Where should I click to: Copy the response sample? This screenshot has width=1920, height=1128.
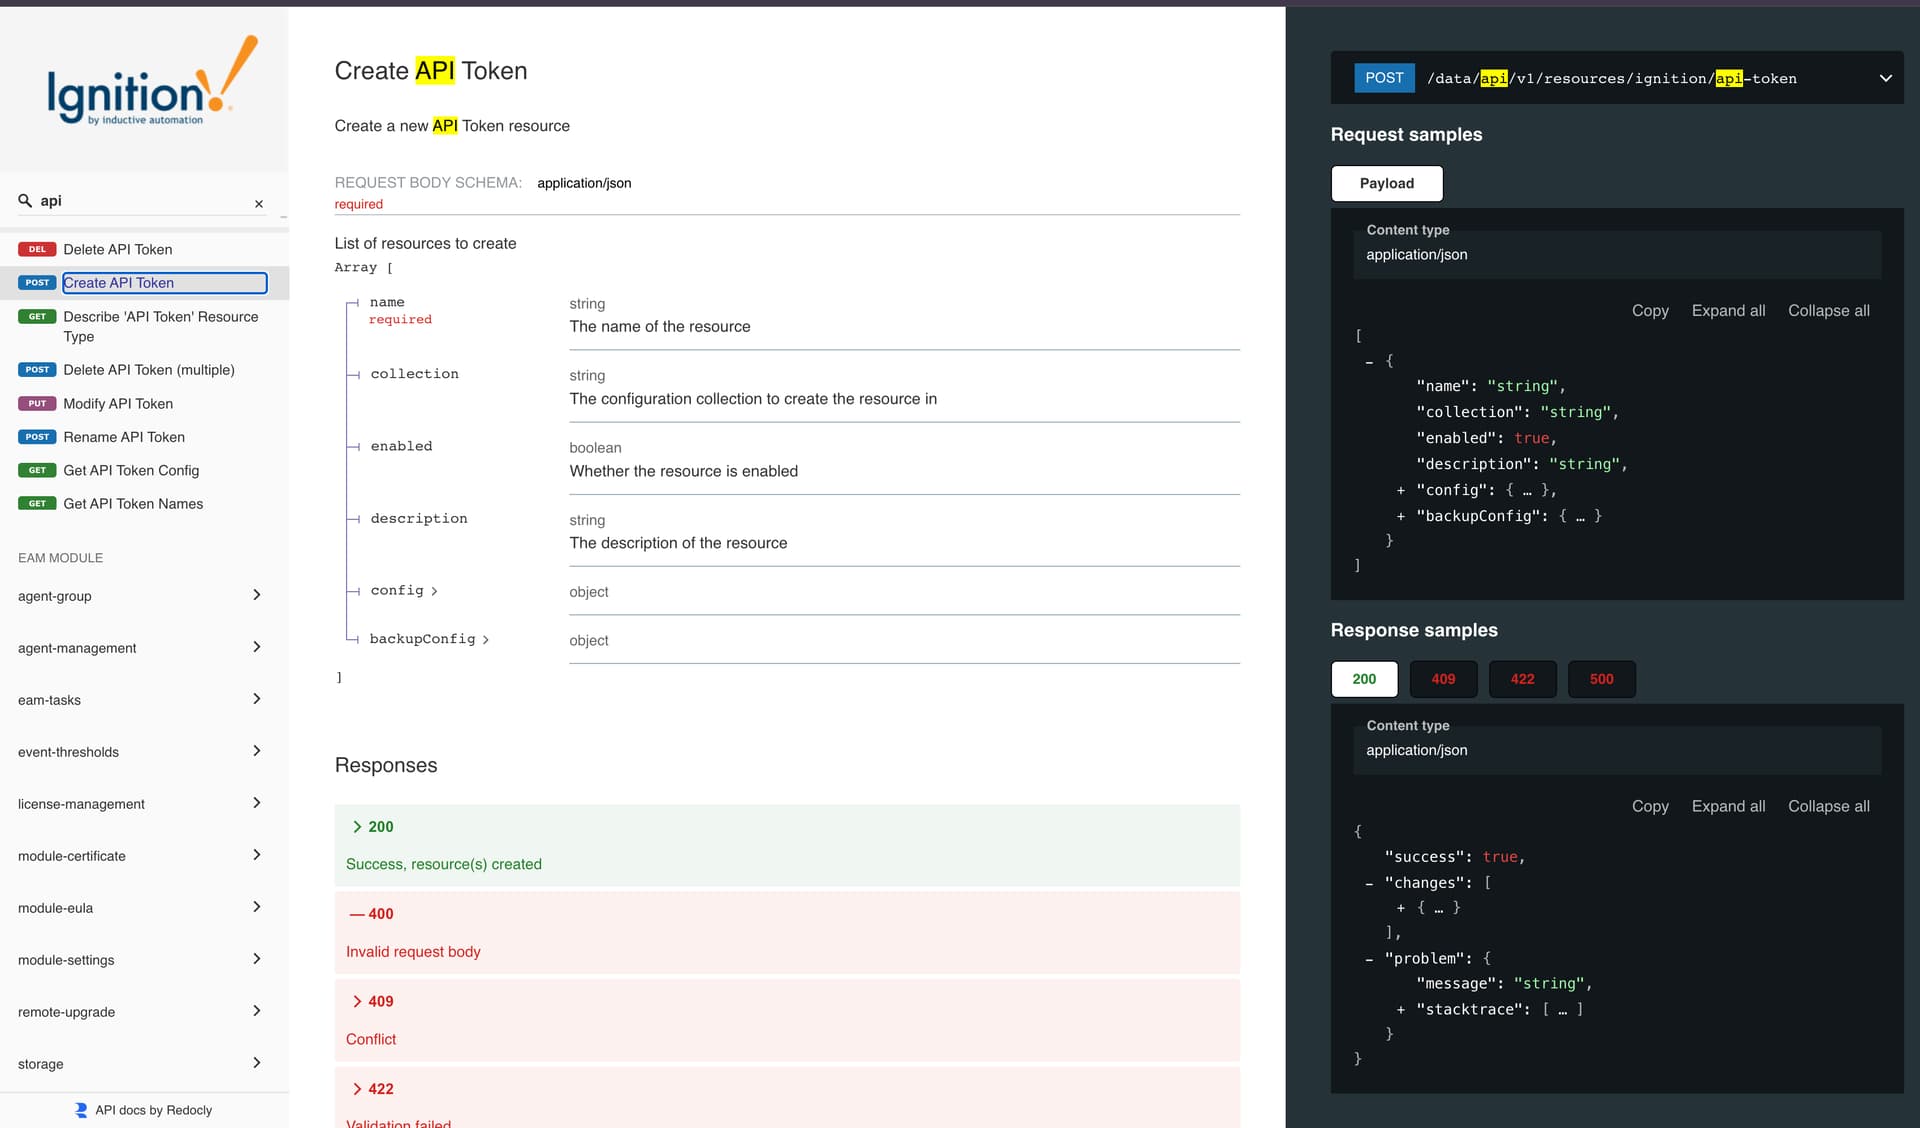(1650, 807)
